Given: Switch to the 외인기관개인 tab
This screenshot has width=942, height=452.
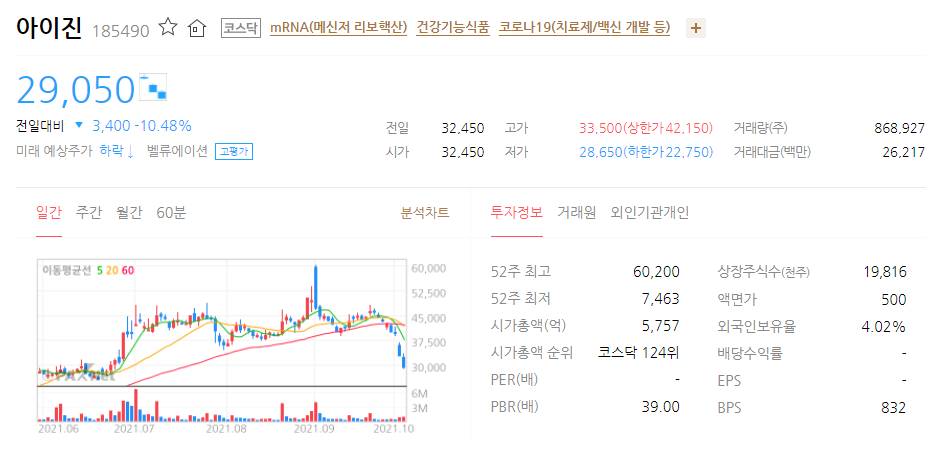Looking at the screenshot, I should tap(649, 212).
